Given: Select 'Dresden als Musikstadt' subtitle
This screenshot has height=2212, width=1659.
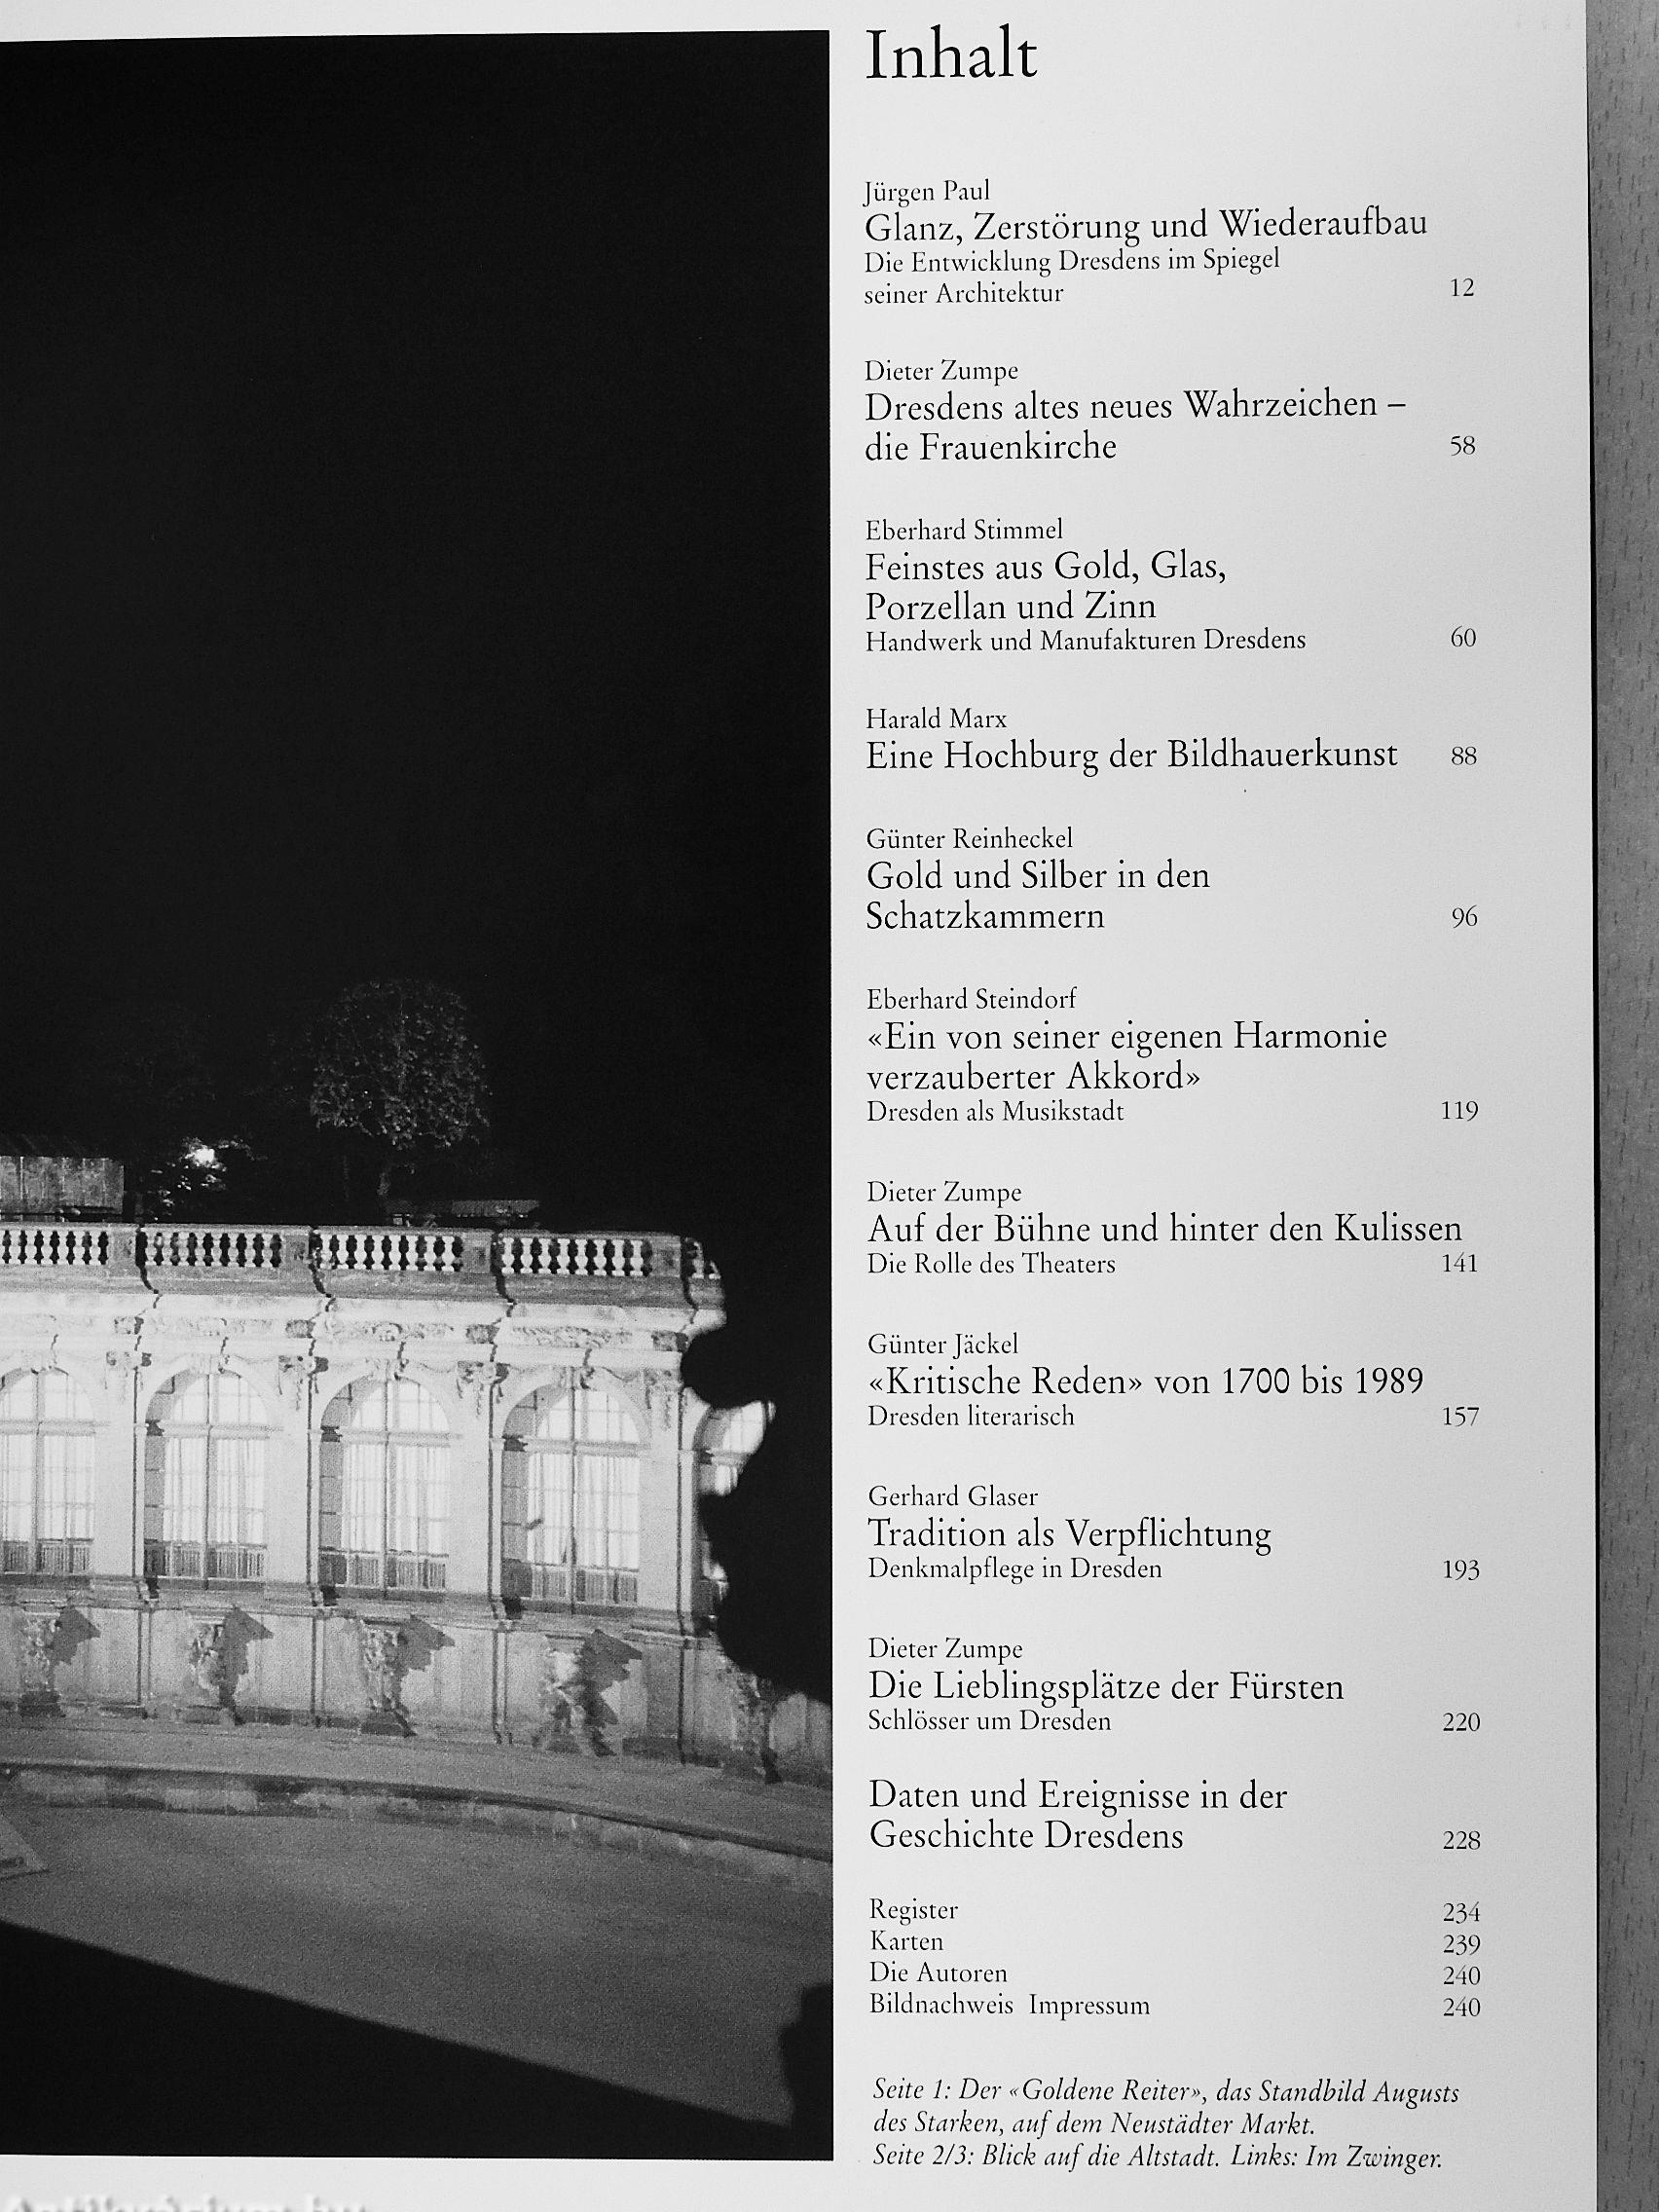Looking at the screenshot, I should [995, 1111].
